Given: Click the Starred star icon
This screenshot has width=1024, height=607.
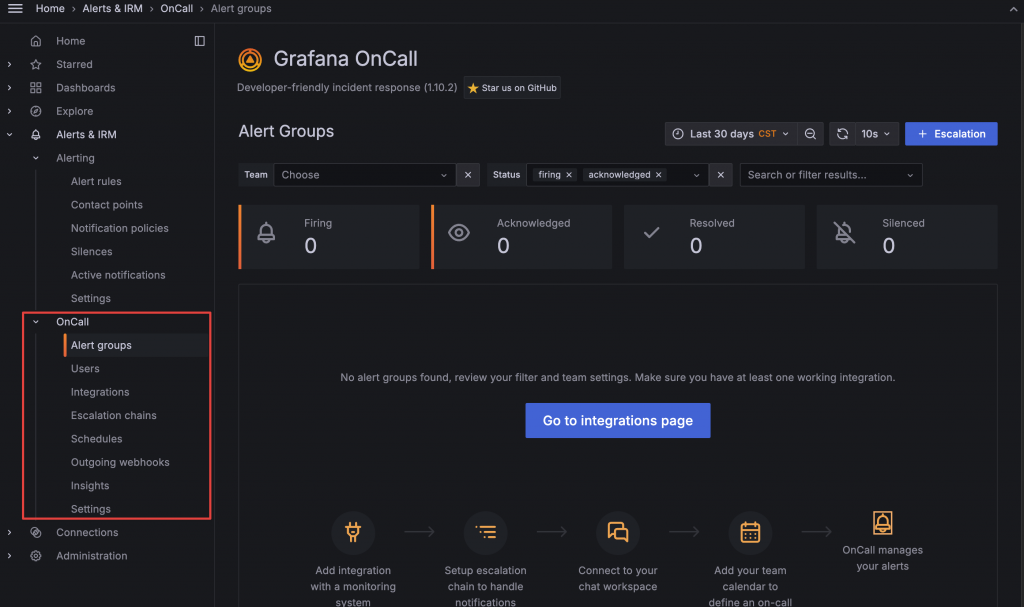Looking at the screenshot, I should click(36, 65).
